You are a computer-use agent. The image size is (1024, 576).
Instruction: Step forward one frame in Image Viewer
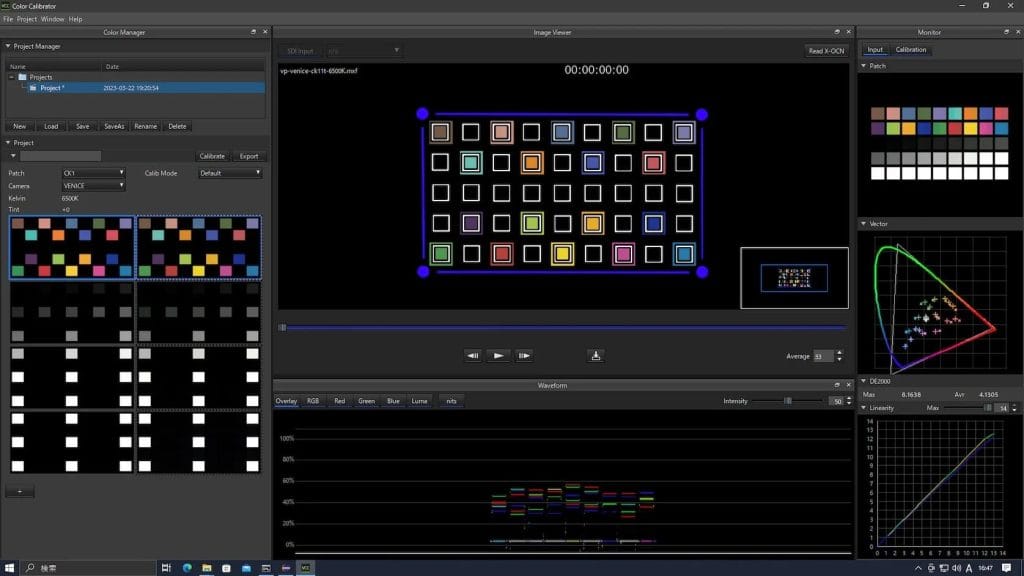(x=523, y=355)
